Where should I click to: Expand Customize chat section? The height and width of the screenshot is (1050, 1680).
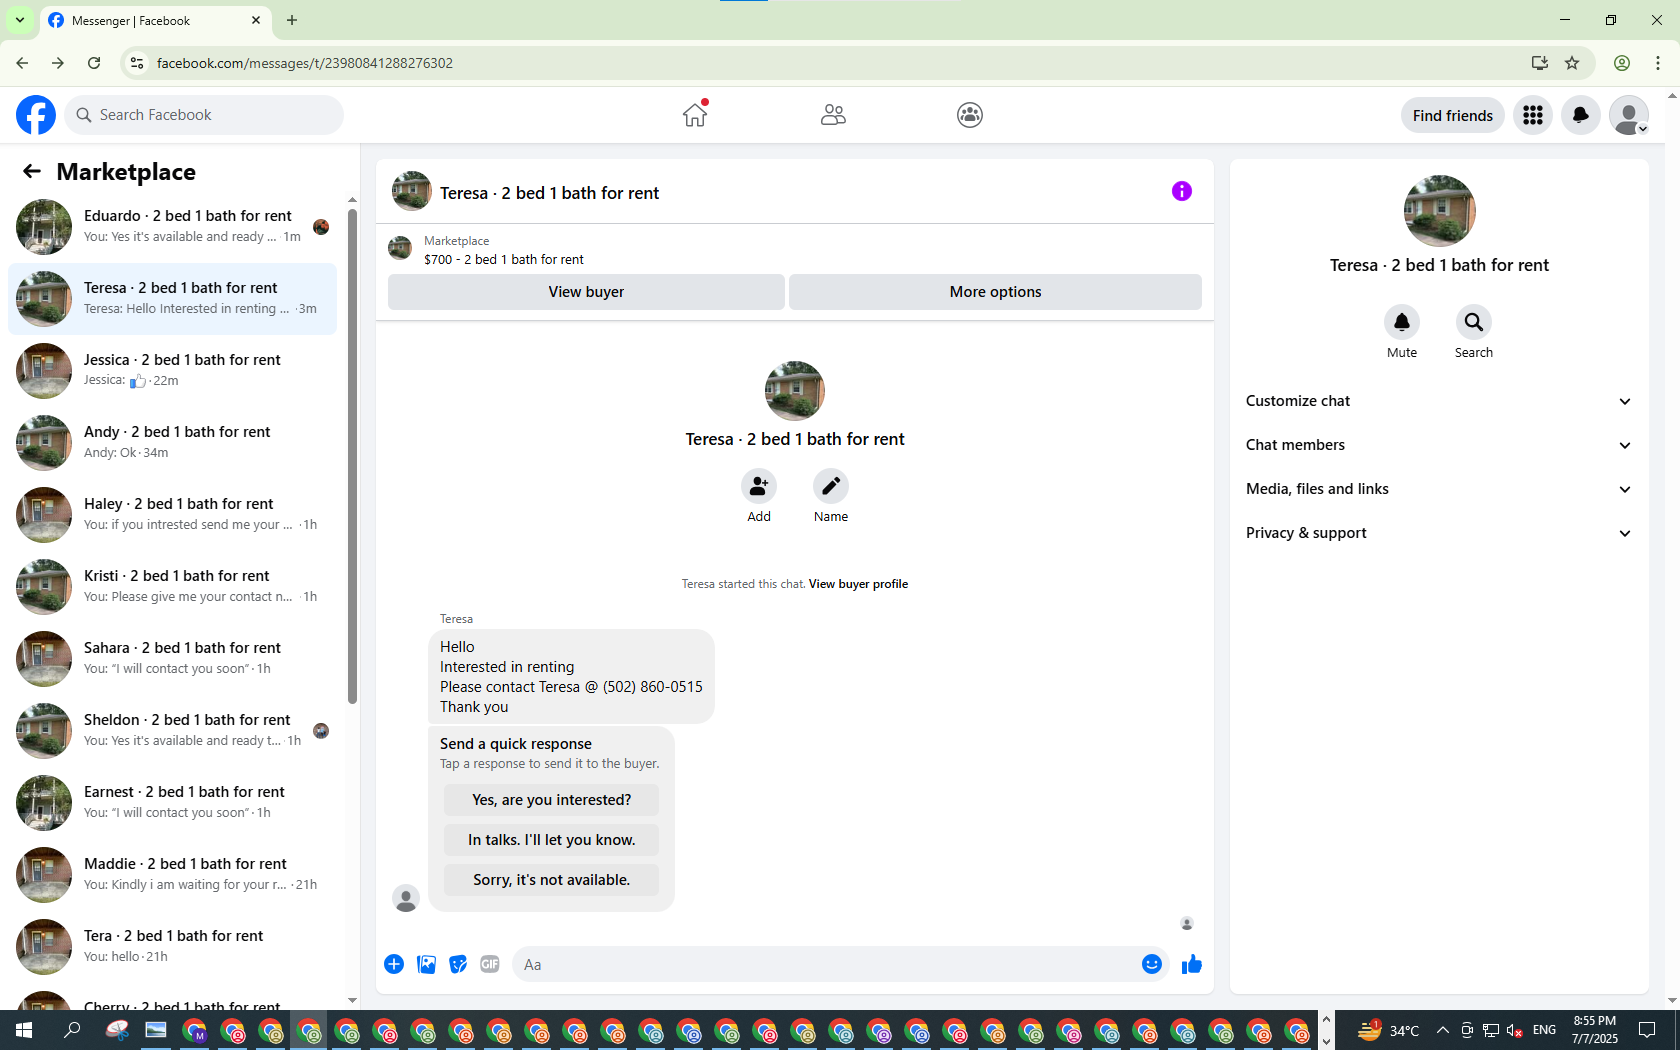[x=1439, y=401]
